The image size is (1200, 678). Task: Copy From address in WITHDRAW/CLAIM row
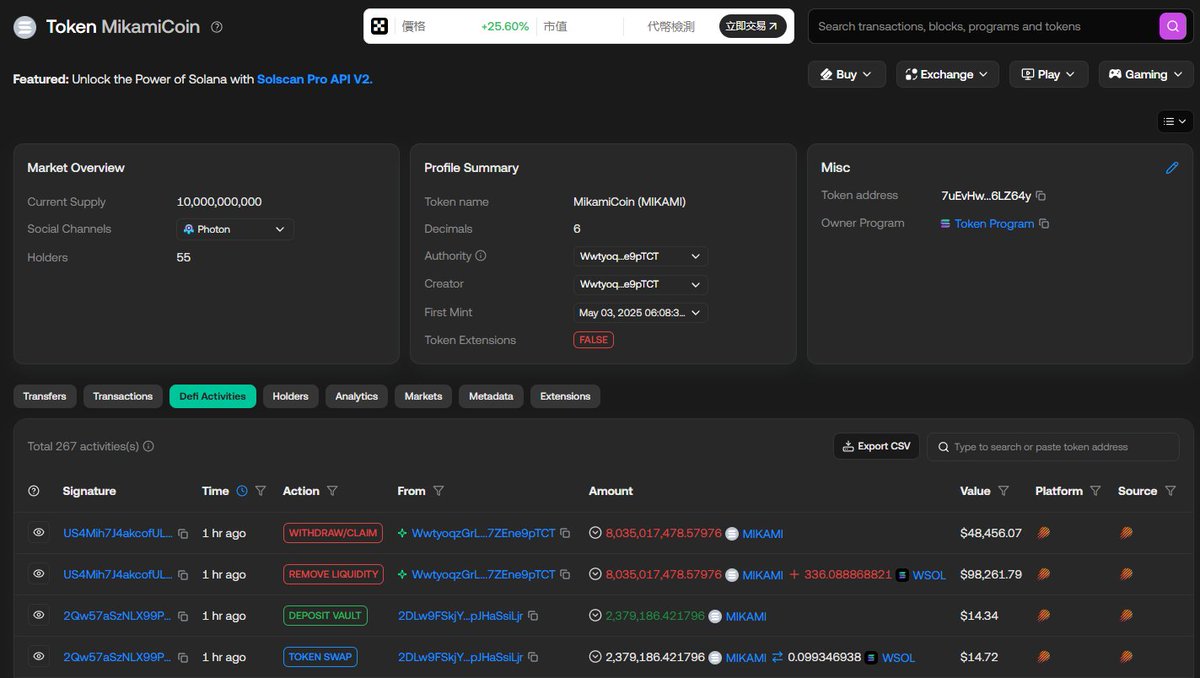tap(565, 534)
